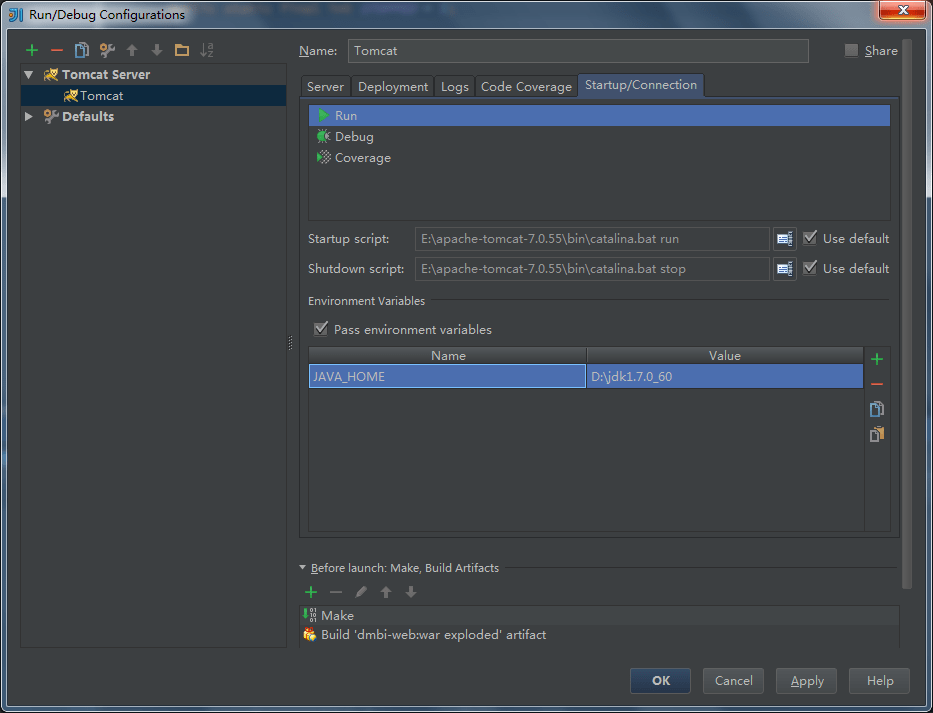This screenshot has height=713, width=933.
Task: Apply the configuration changes
Action: (806, 680)
